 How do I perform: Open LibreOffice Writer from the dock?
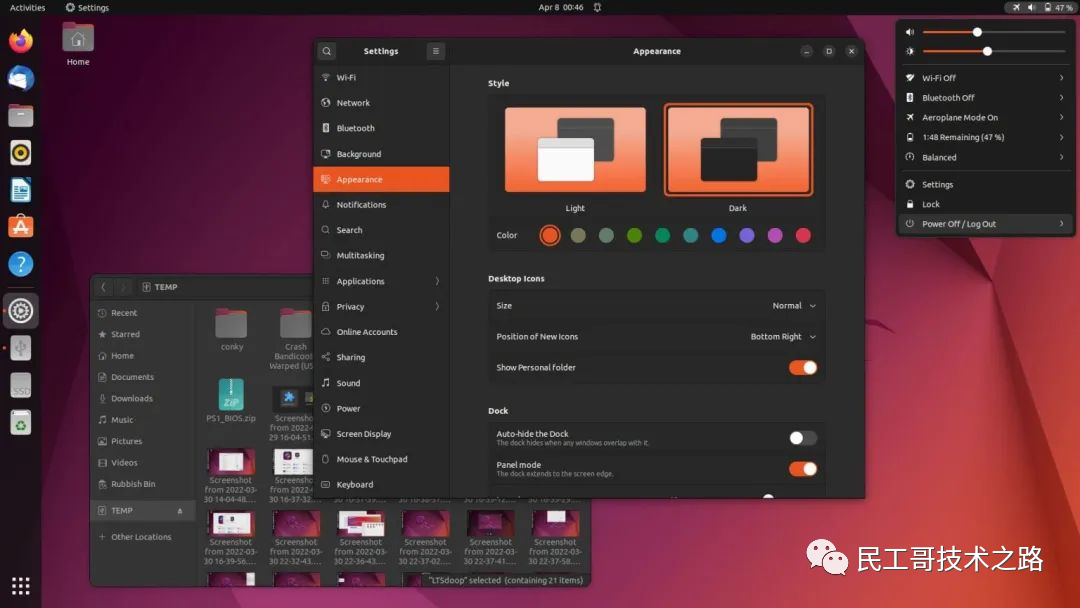[x=21, y=190]
